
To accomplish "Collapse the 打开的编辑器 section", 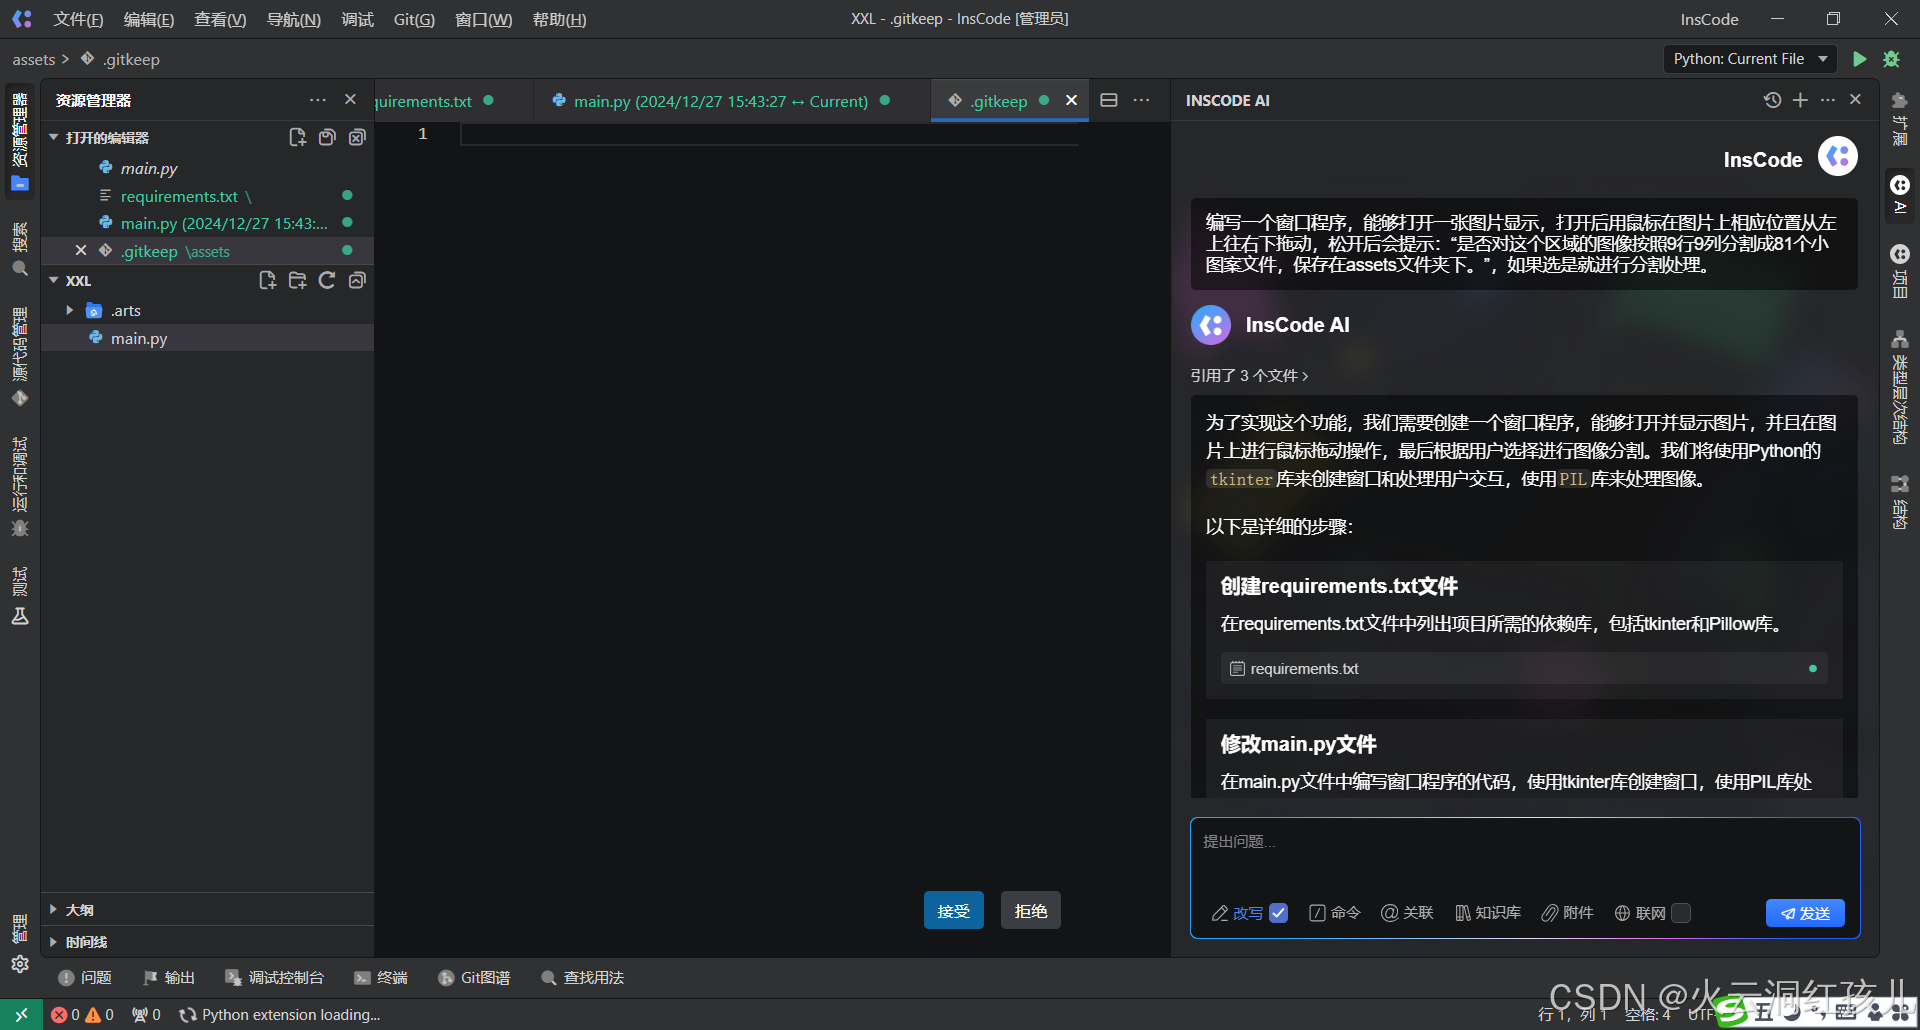I will (x=54, y=137).
